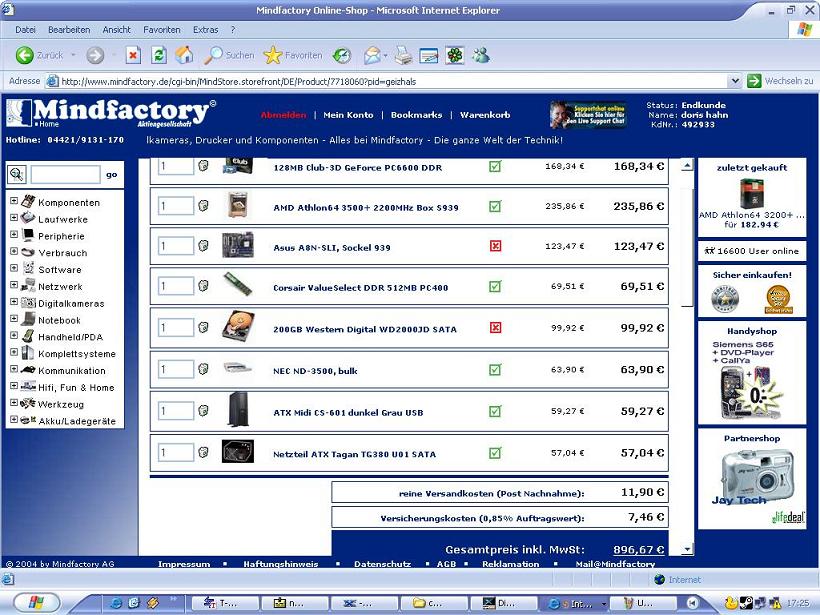Click the Windows Start button
This screenshot has width=820, height=615.
(x=35, y=603)
